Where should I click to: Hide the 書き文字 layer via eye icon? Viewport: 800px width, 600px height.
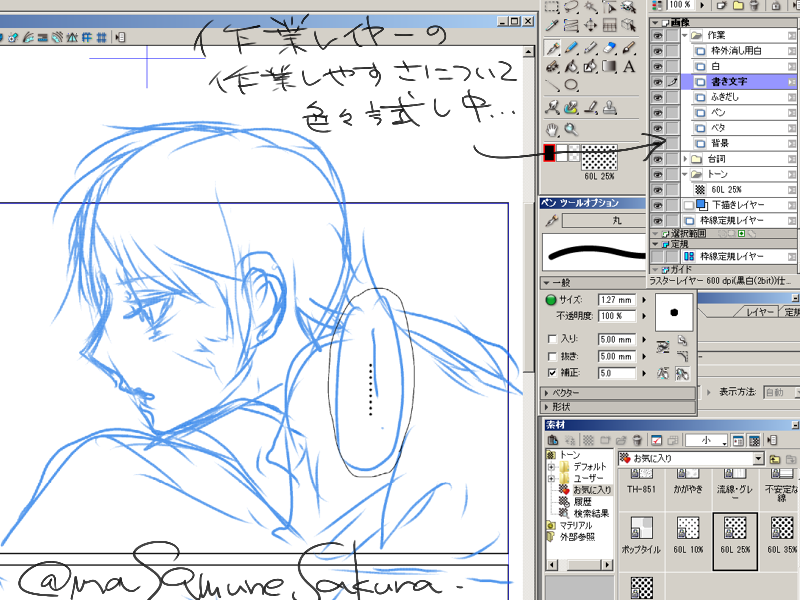click(658, 82)
